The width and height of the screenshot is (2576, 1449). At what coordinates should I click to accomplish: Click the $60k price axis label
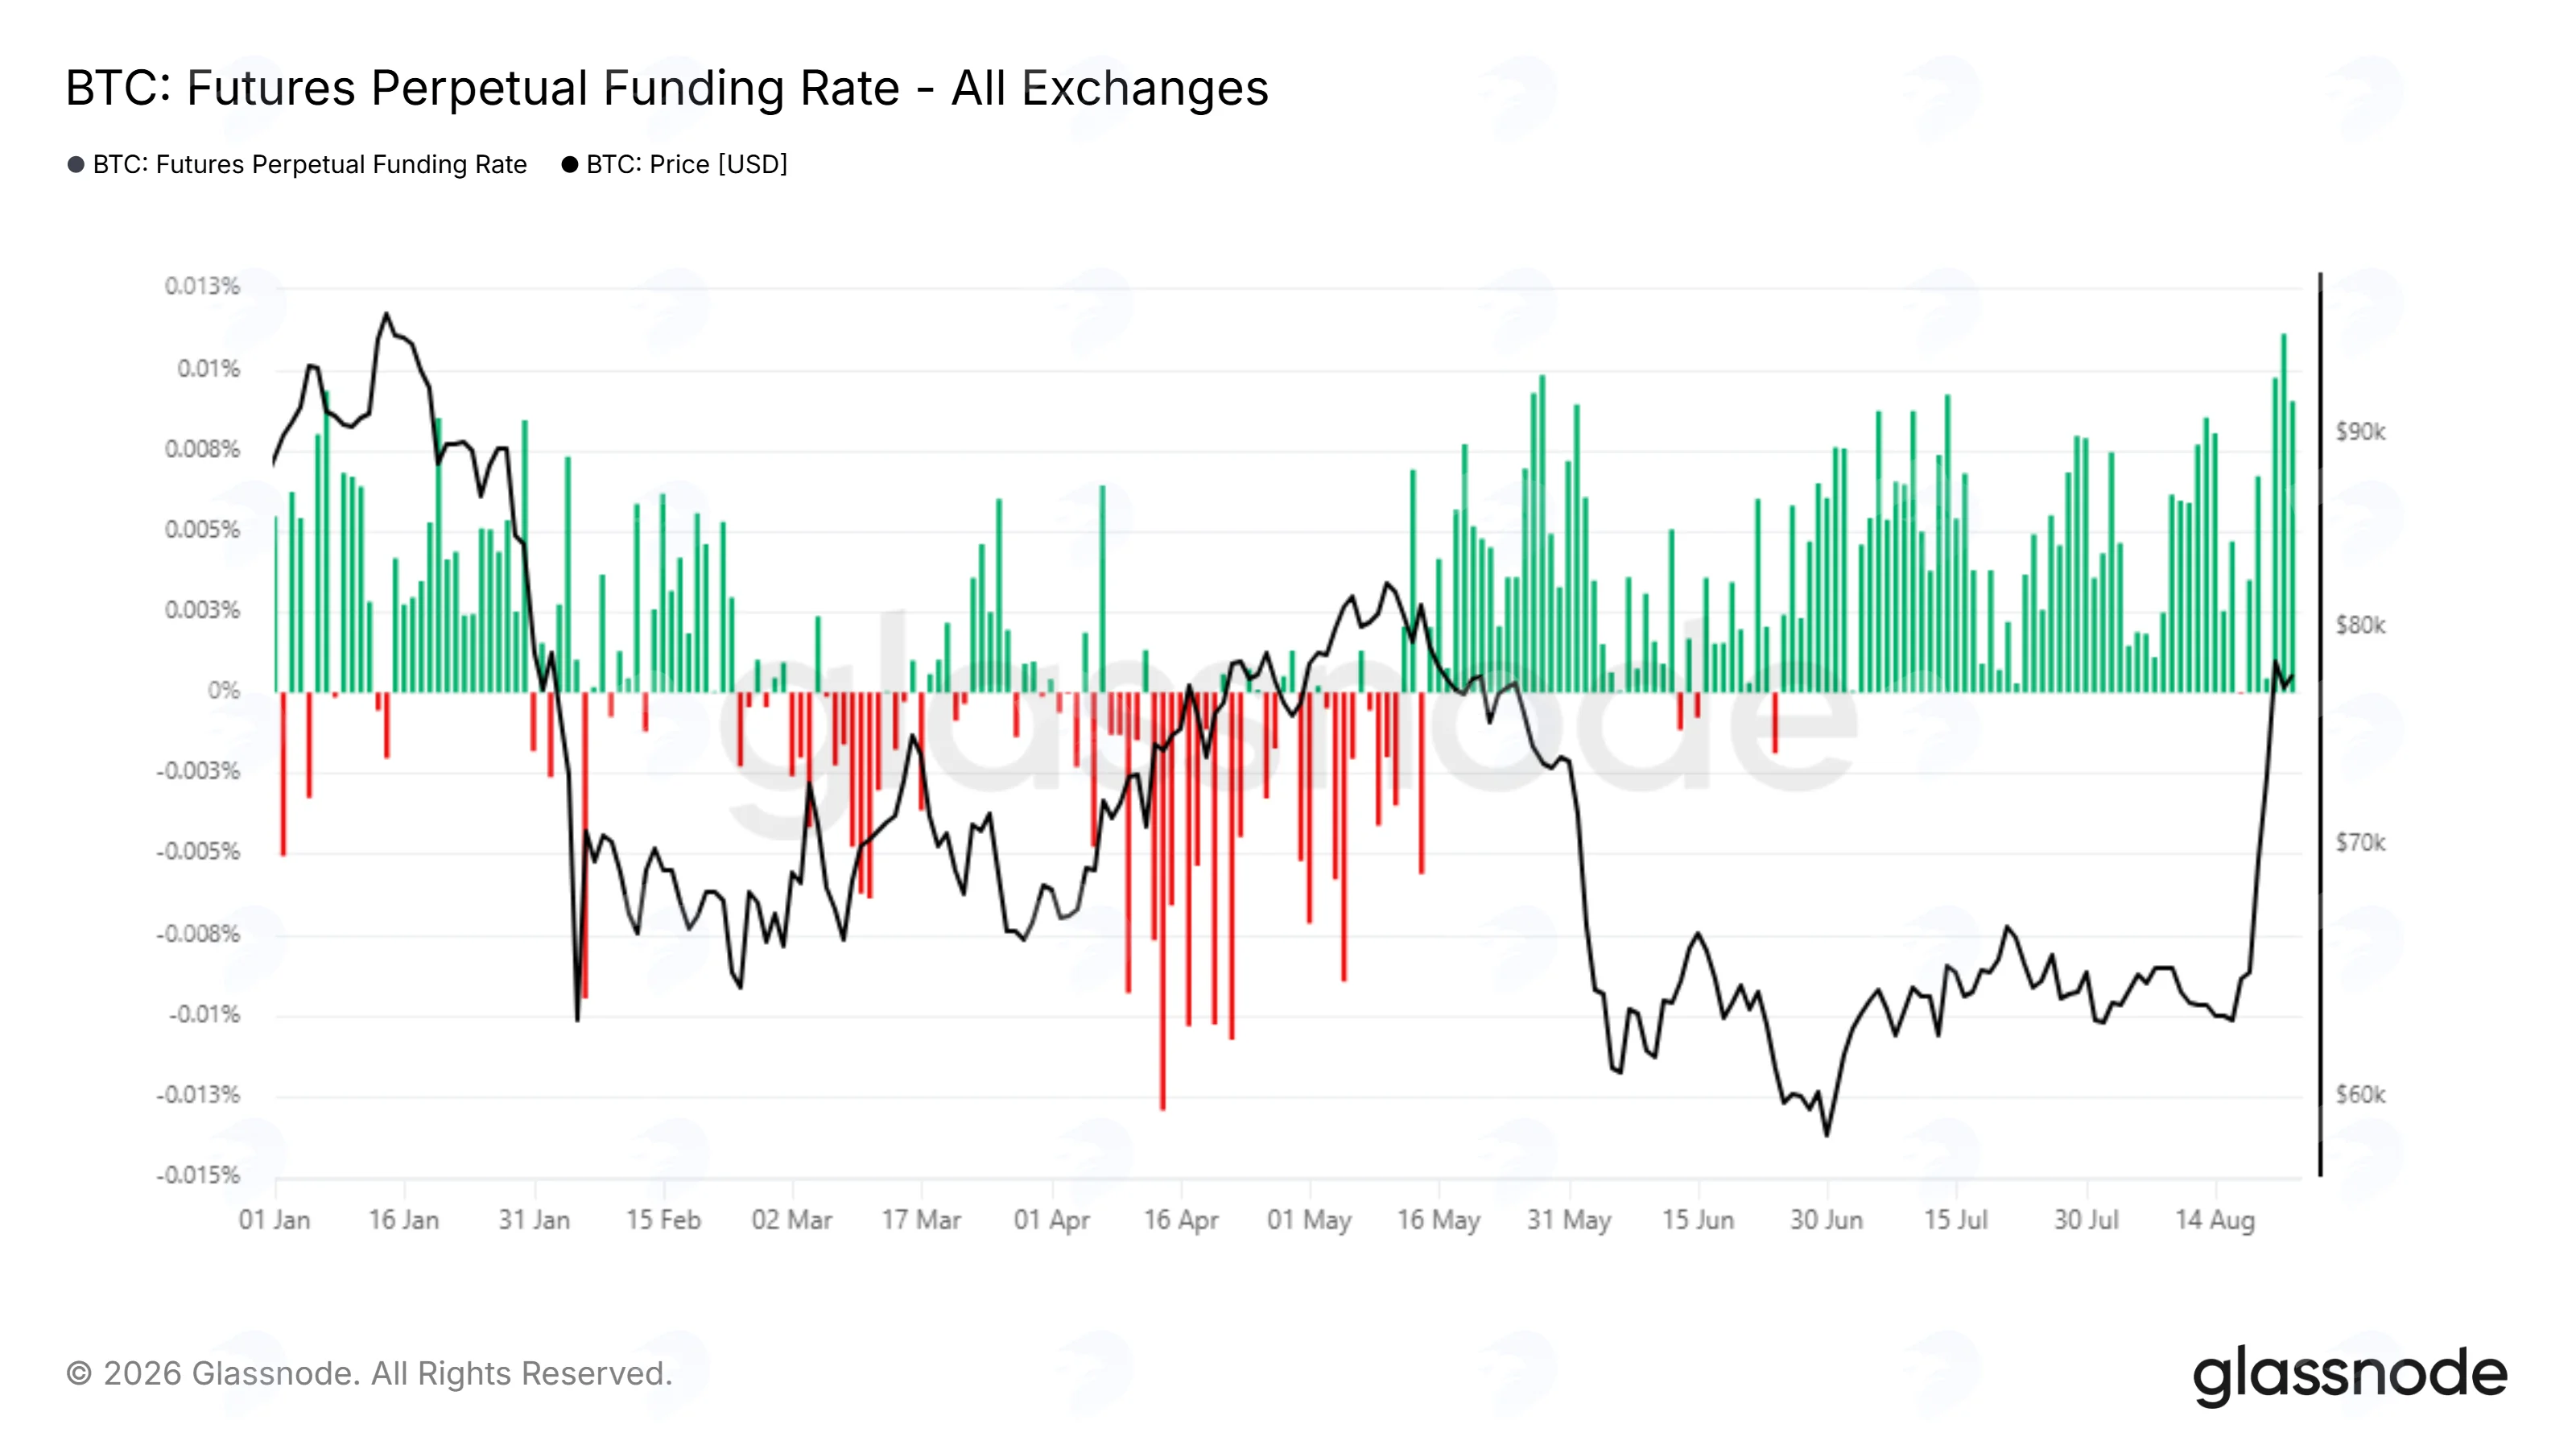pyautogui.click(x=2361, y=1096)
